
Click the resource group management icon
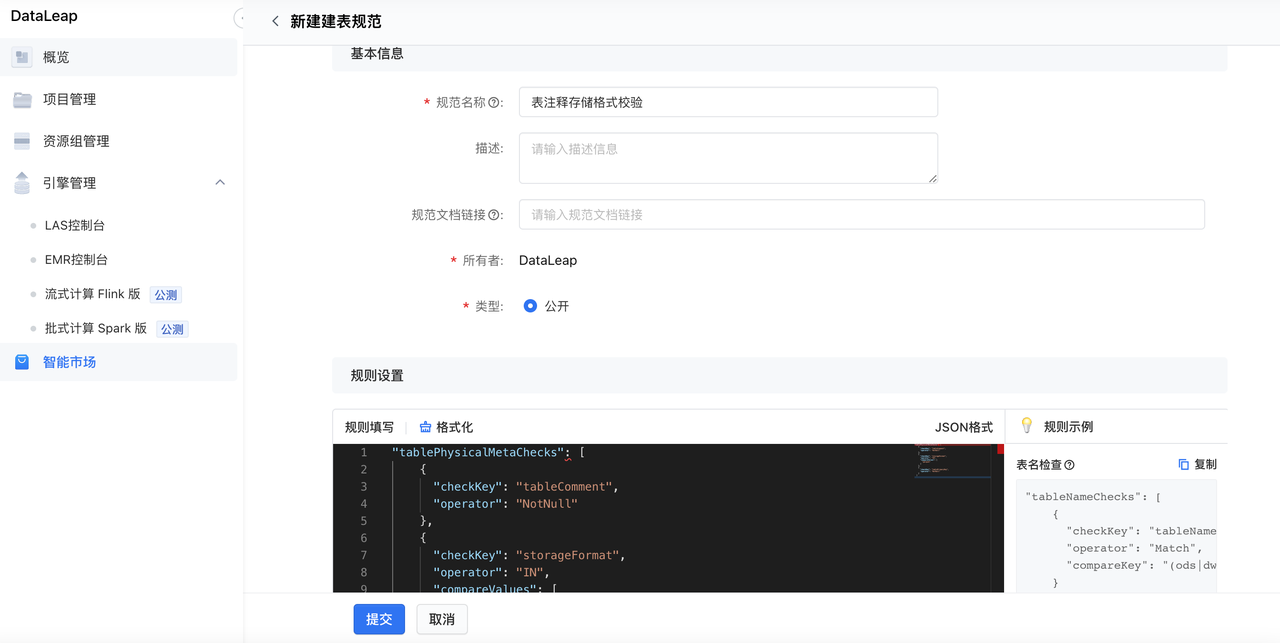pos(22,141)
